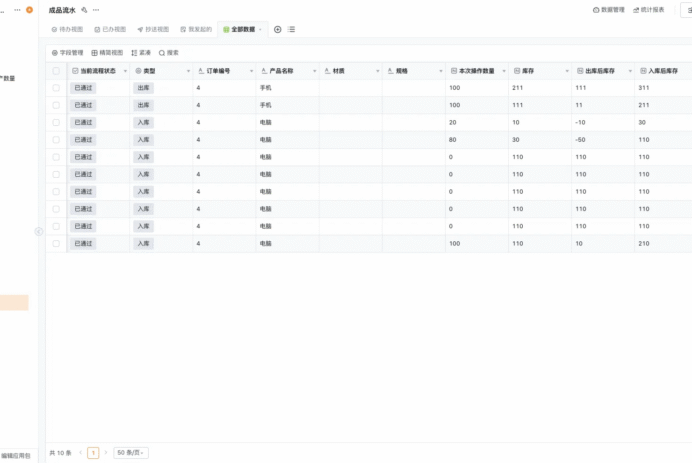This screenshot has width=692, height=463.
Task: Switch to the 抄送视图 tab
Action: pyautogui.click(x=153, y=30)
